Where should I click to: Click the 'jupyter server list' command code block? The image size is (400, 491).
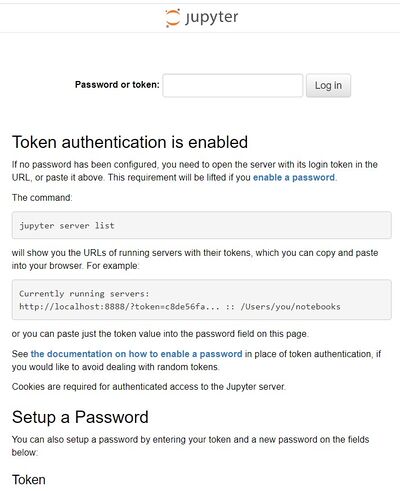click(x=202, y=225)
